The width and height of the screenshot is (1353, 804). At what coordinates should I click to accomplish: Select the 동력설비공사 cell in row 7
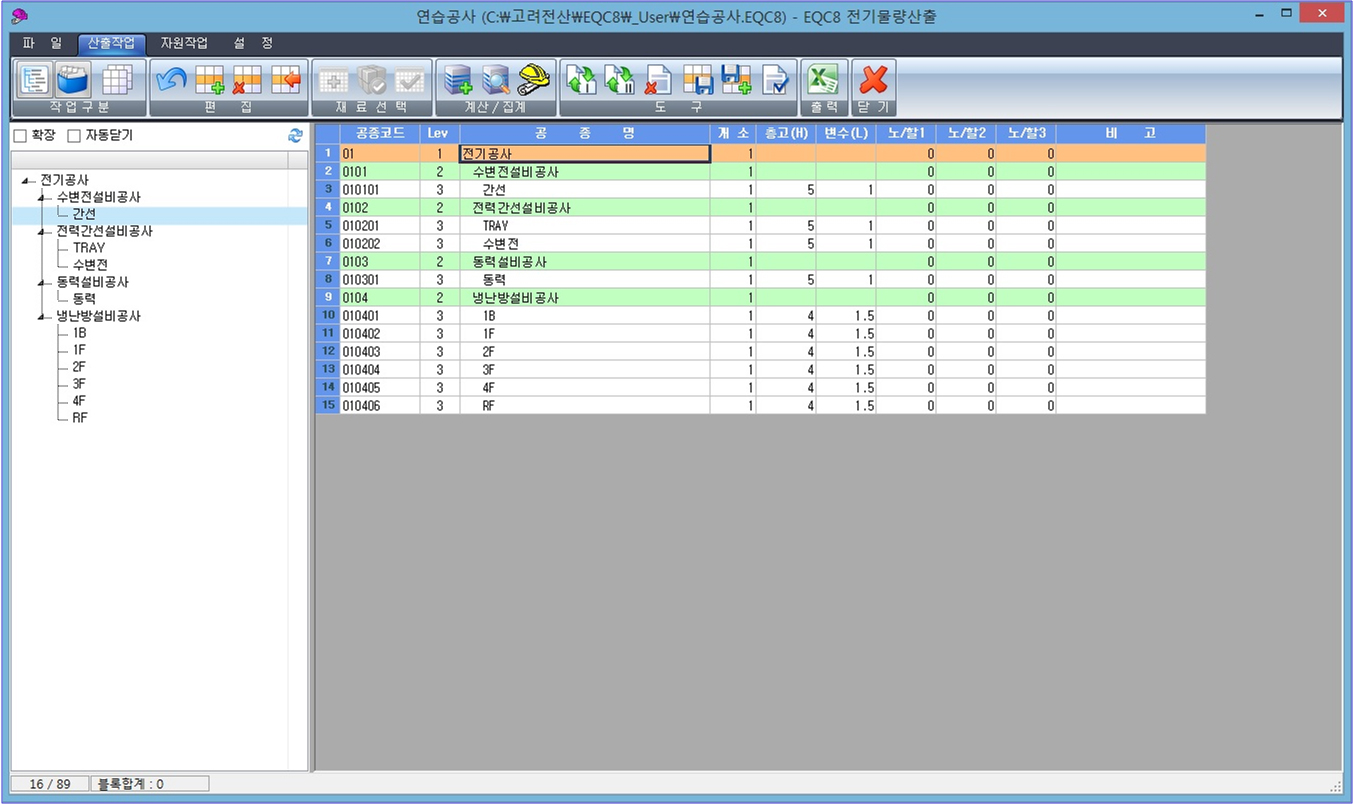tap(585, 262)
